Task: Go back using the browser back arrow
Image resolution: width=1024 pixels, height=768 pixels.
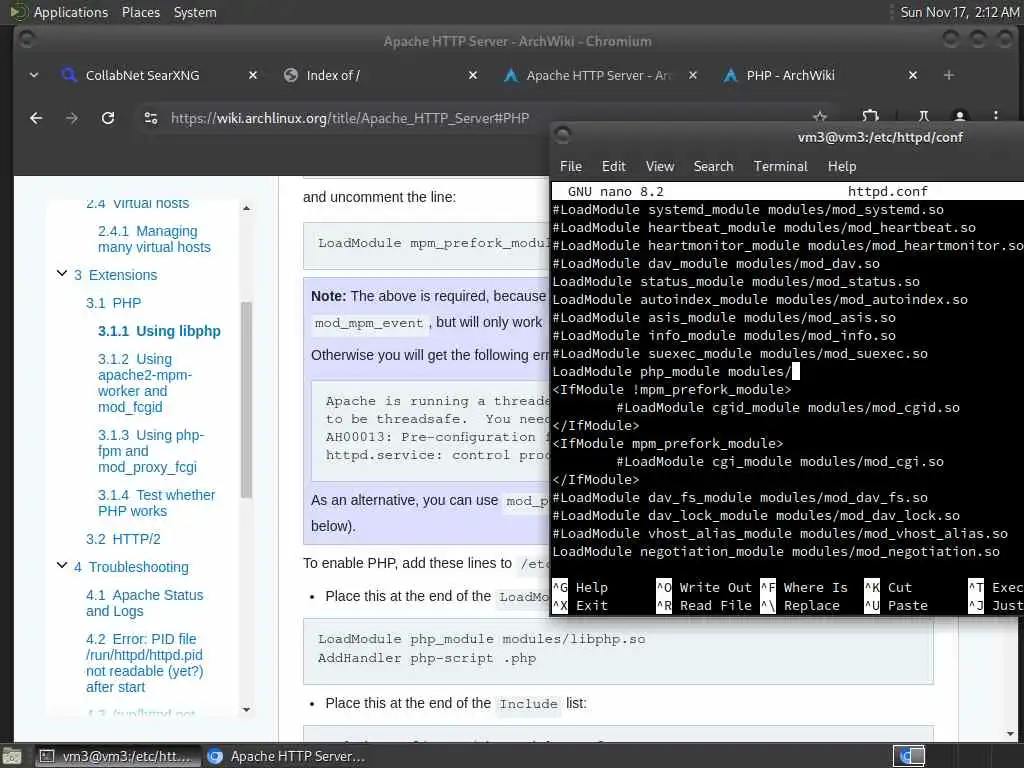Action: click(36, 118)
